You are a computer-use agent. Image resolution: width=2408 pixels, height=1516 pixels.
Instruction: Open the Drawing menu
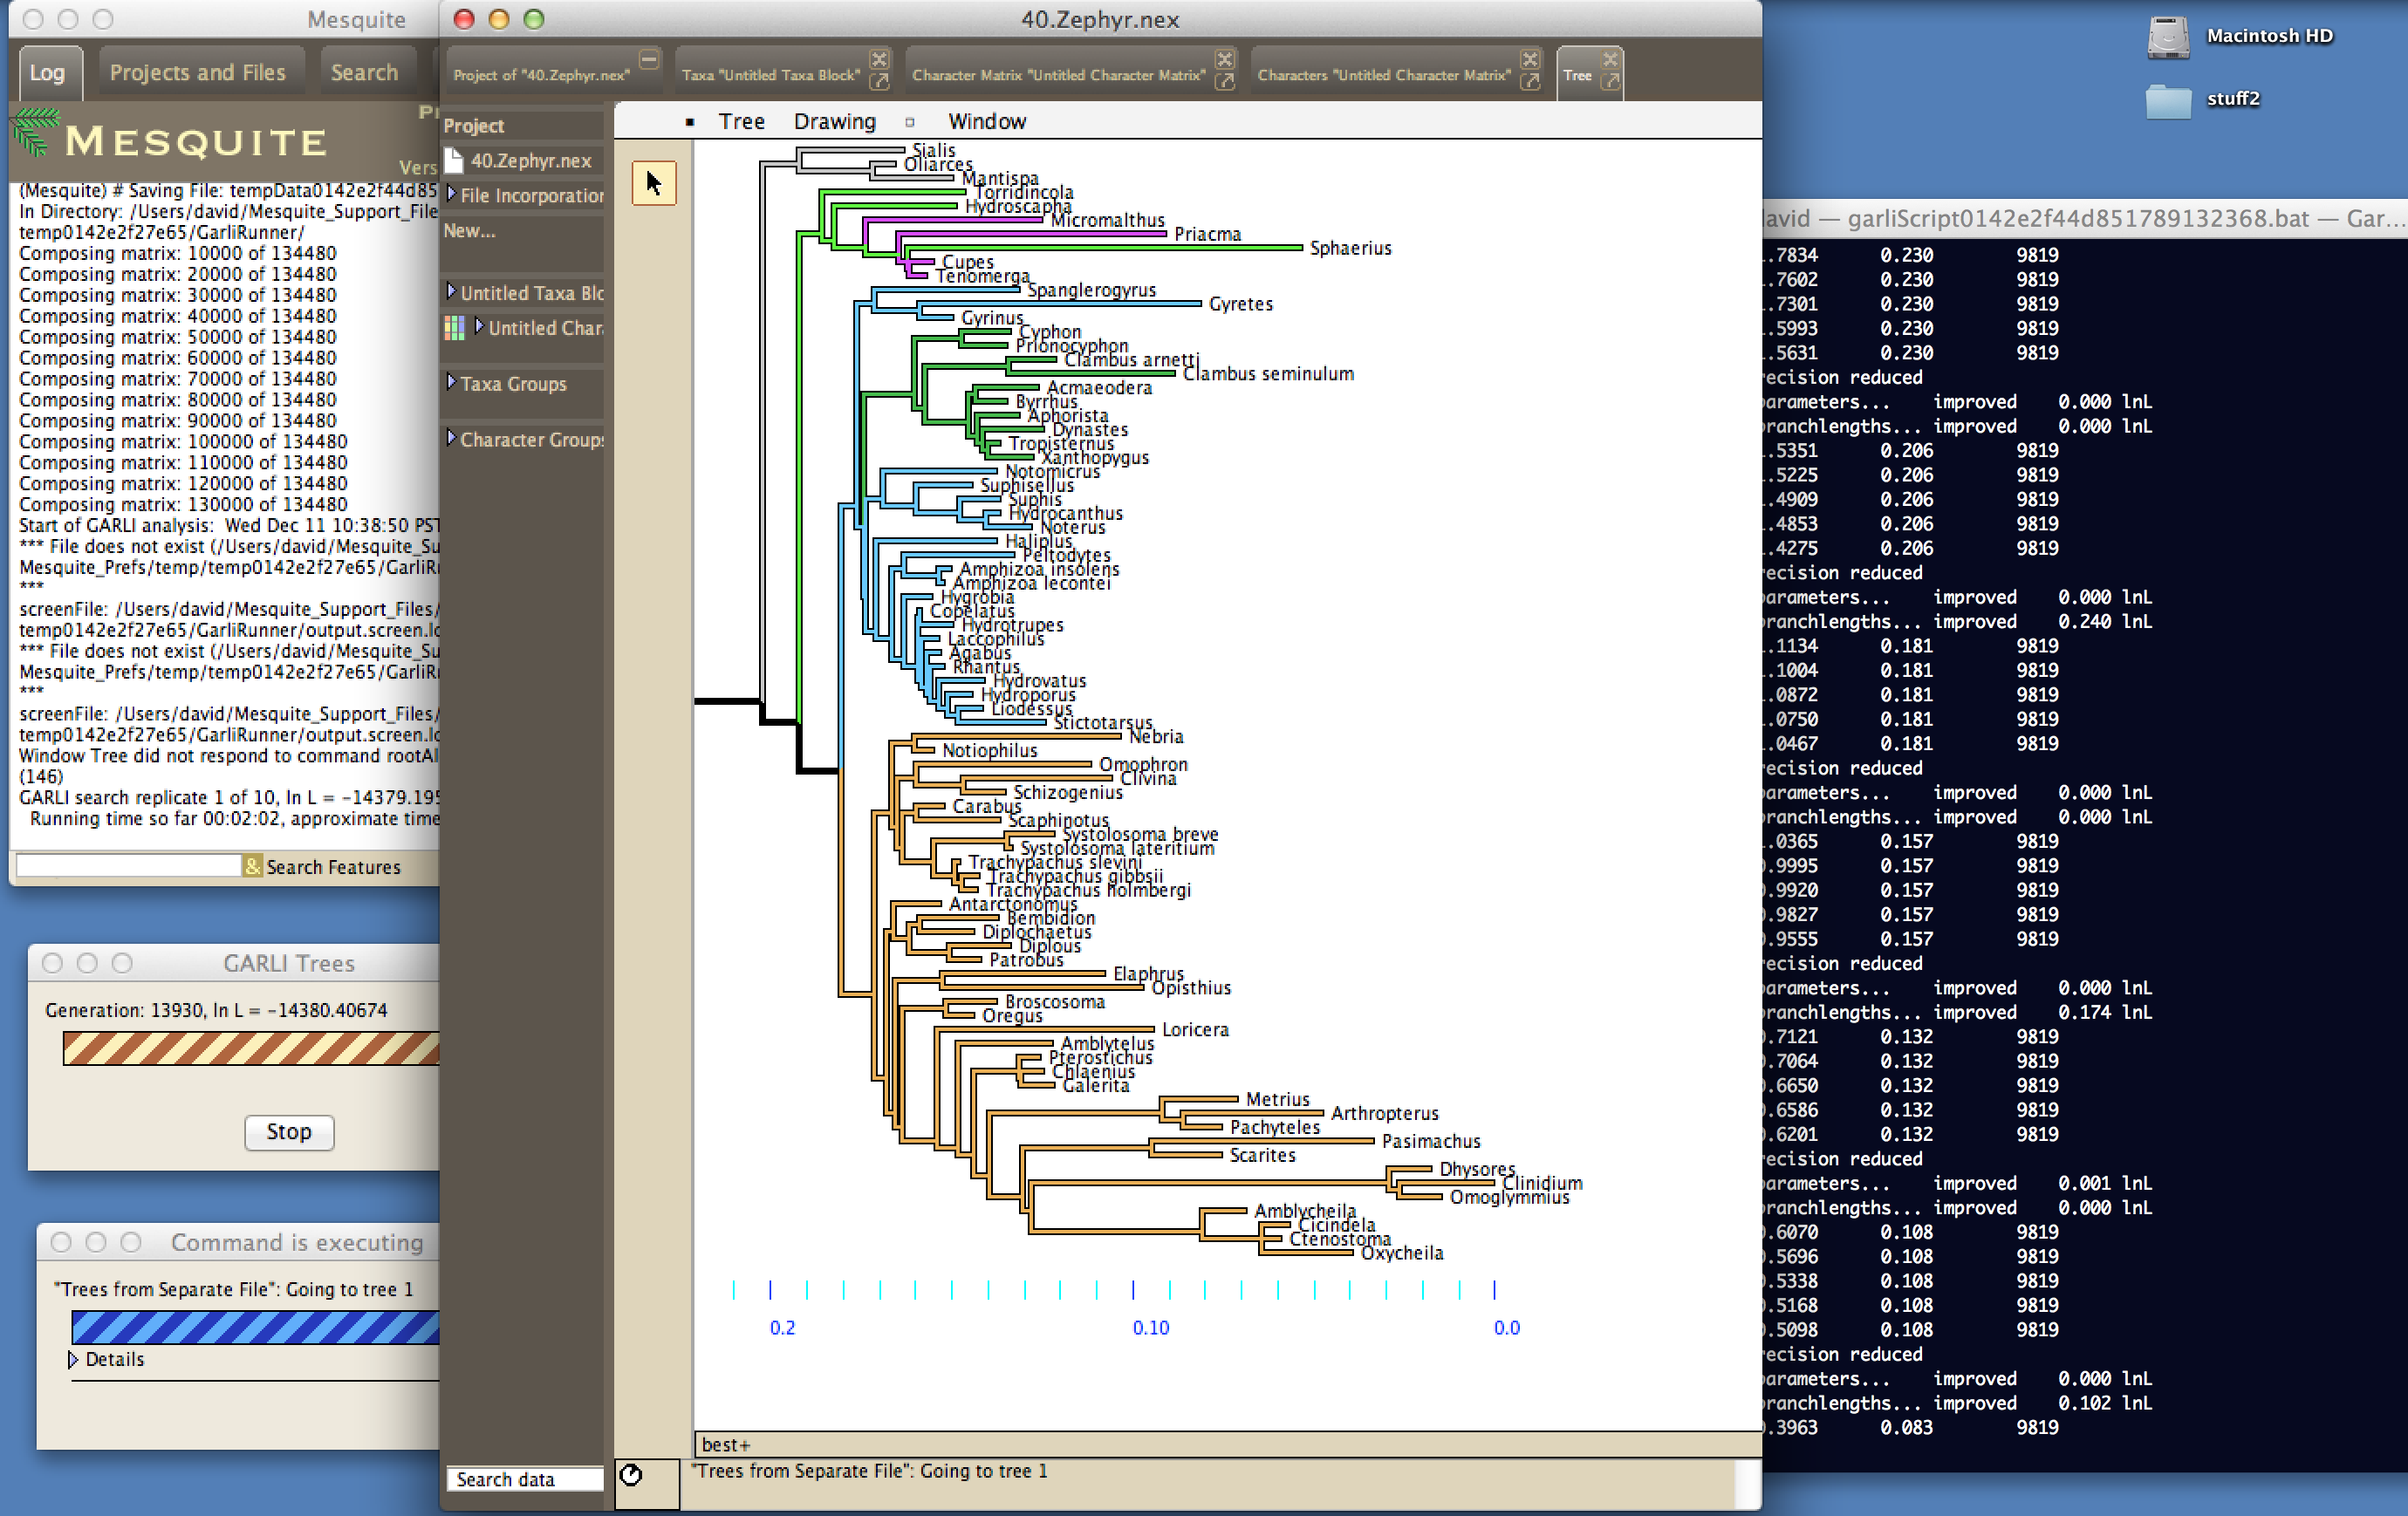[x=834, y=122]
